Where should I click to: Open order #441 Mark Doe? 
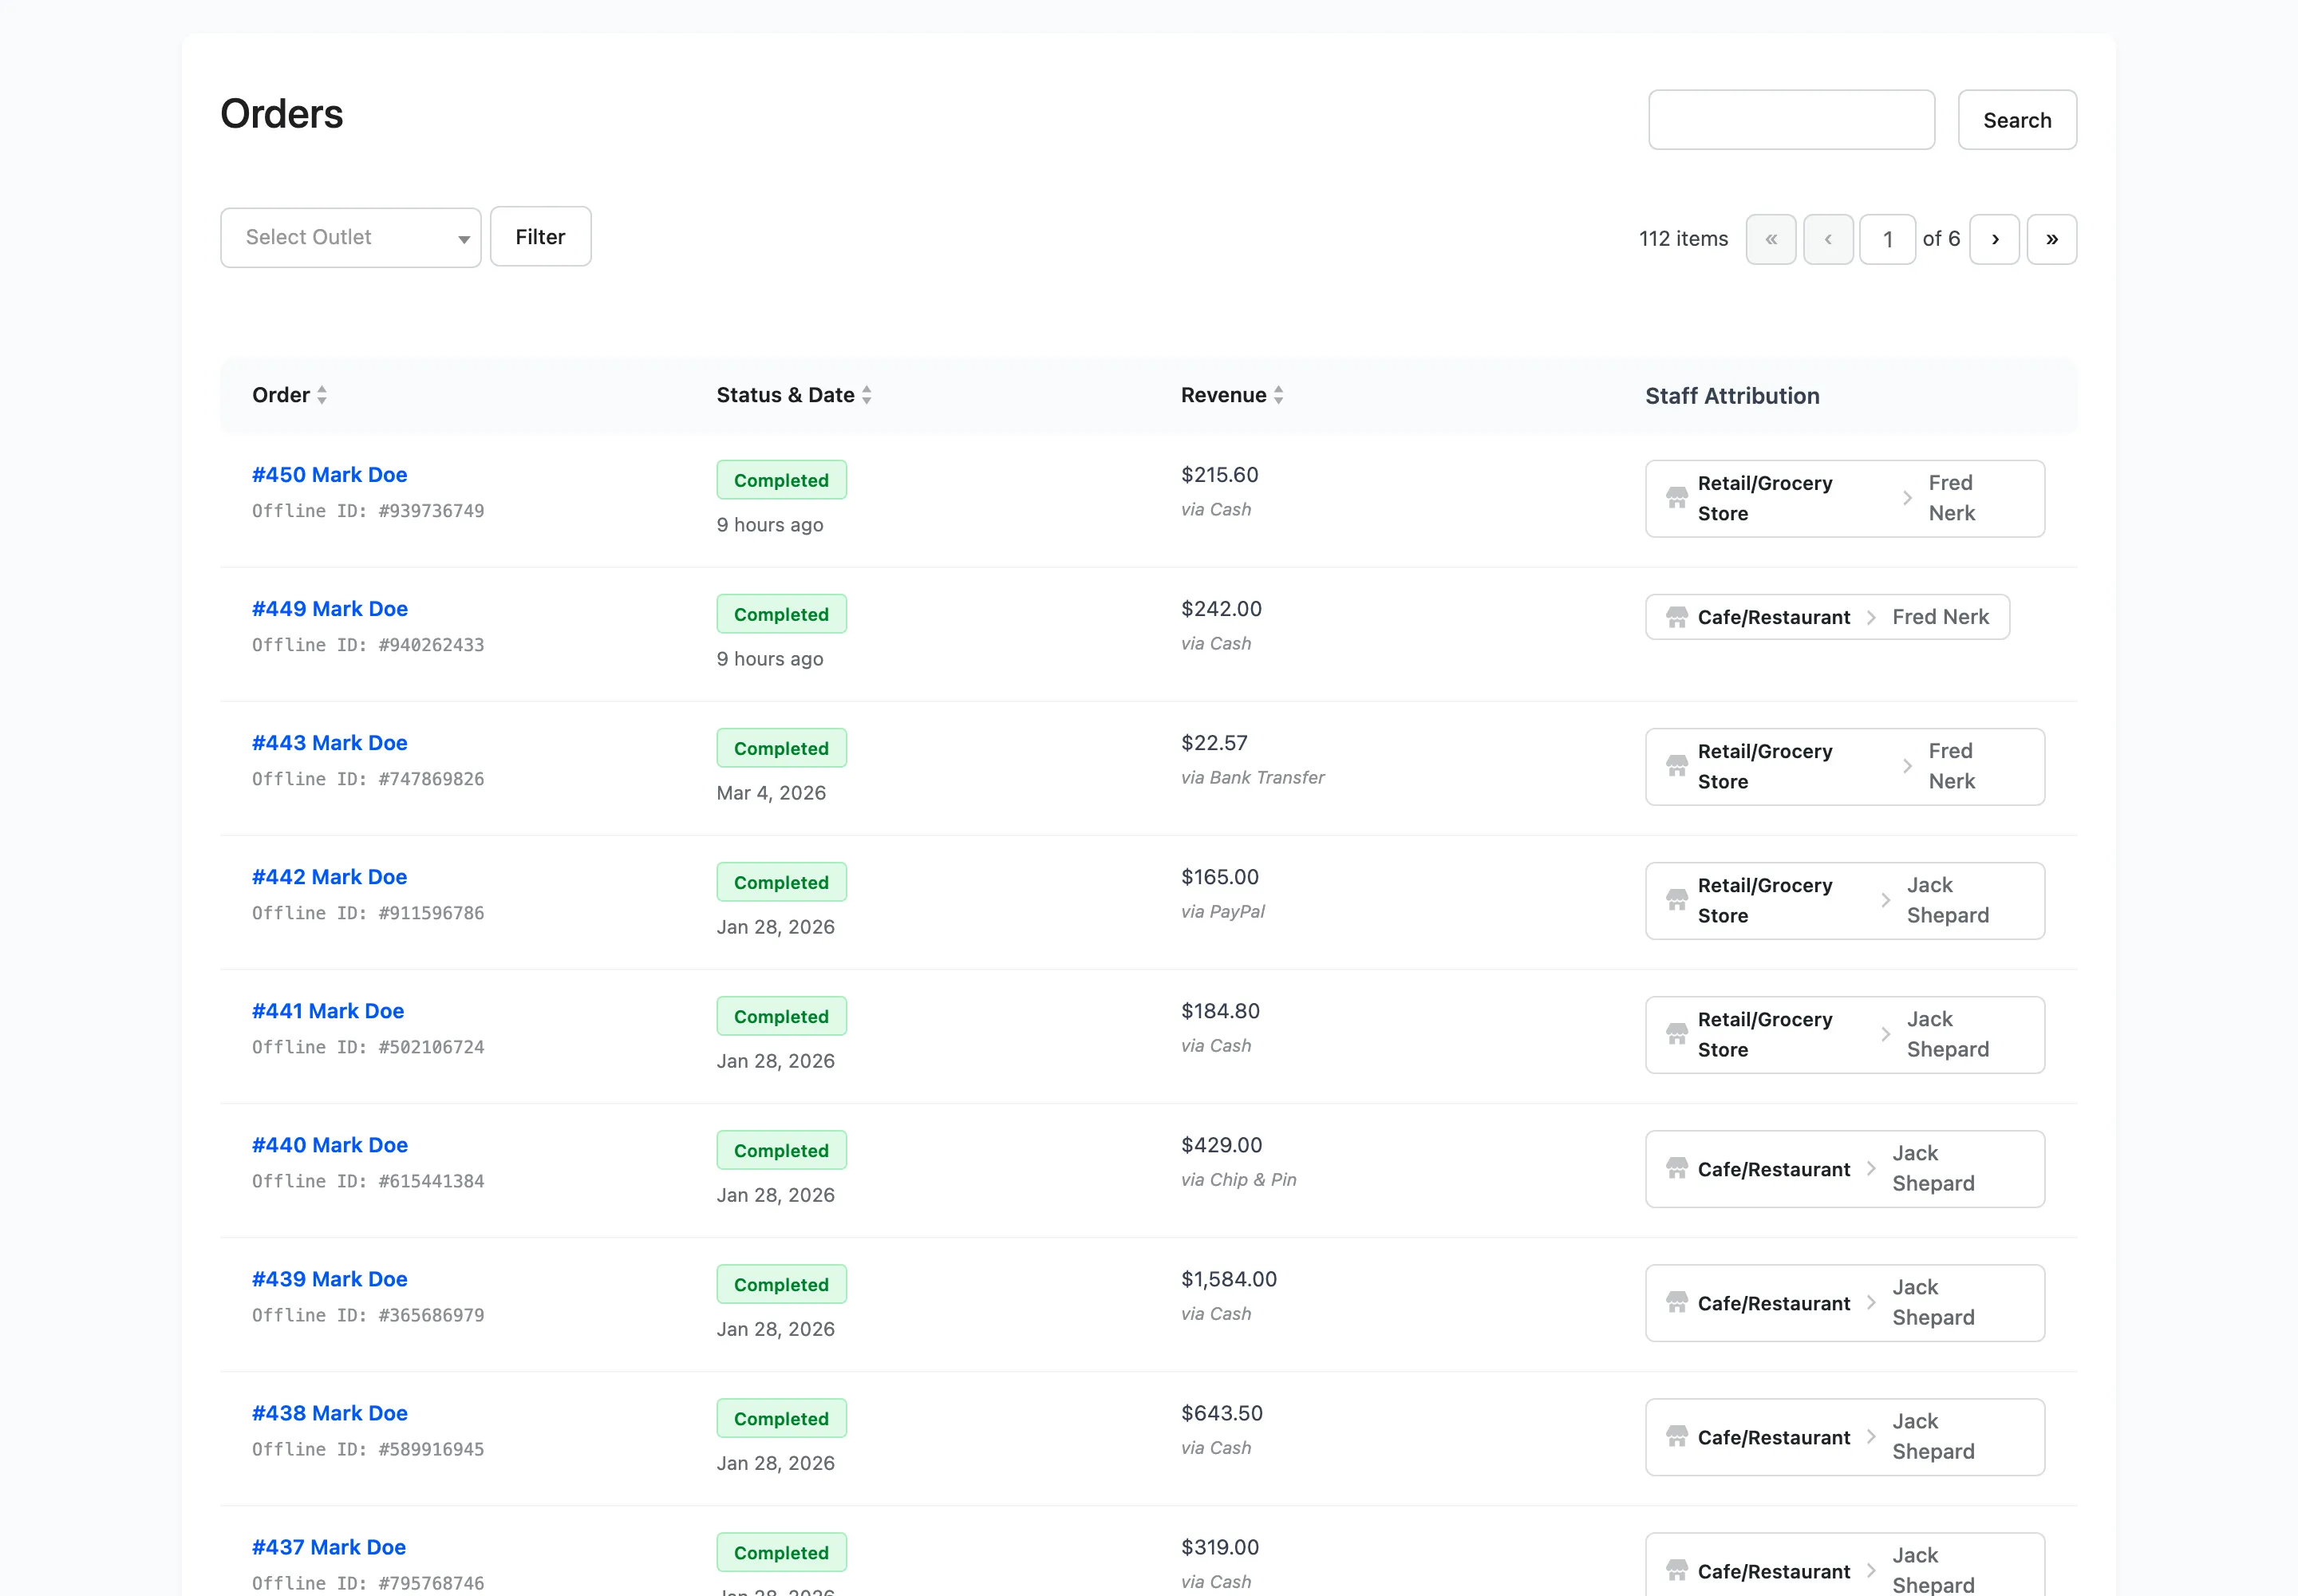pos(328,1011)
